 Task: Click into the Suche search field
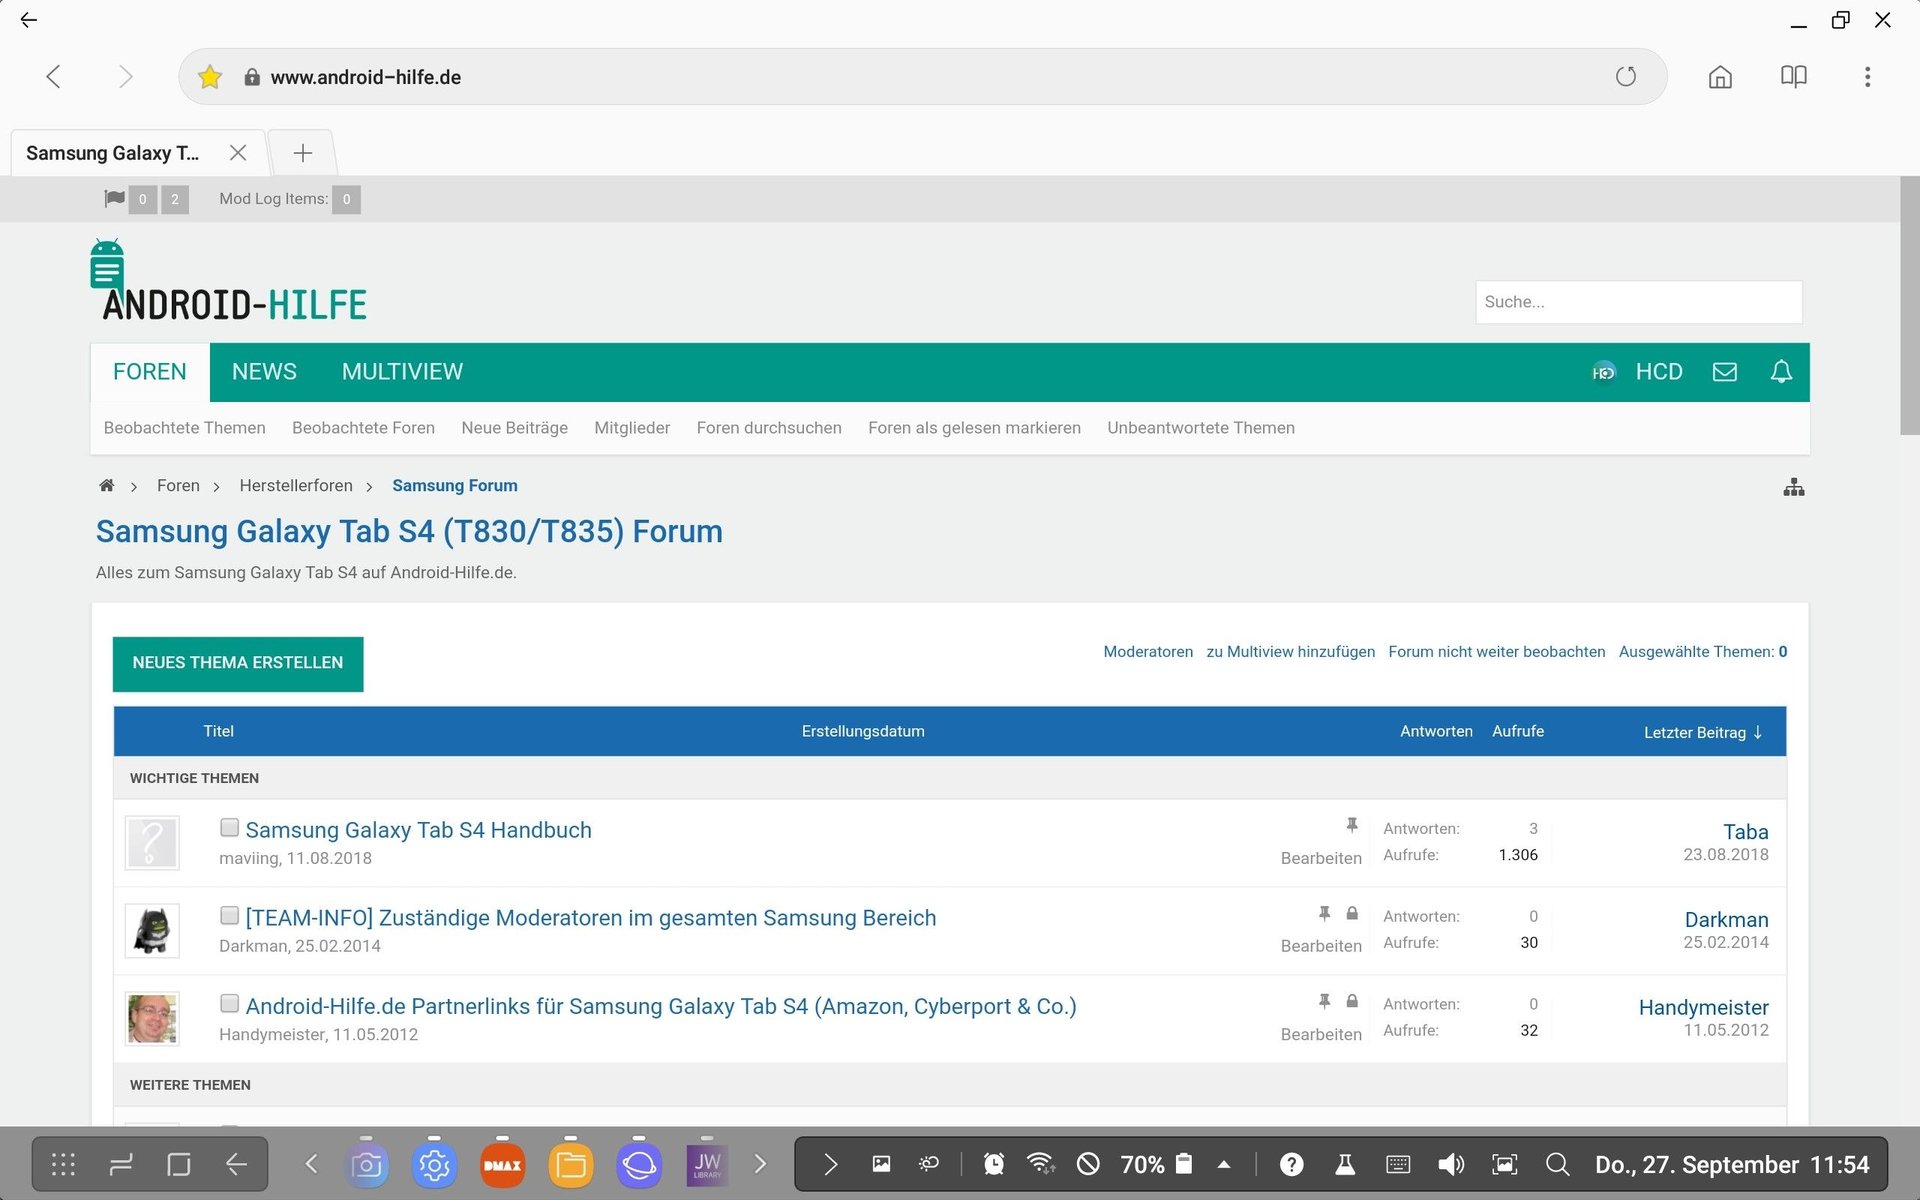pos(1638,302)
